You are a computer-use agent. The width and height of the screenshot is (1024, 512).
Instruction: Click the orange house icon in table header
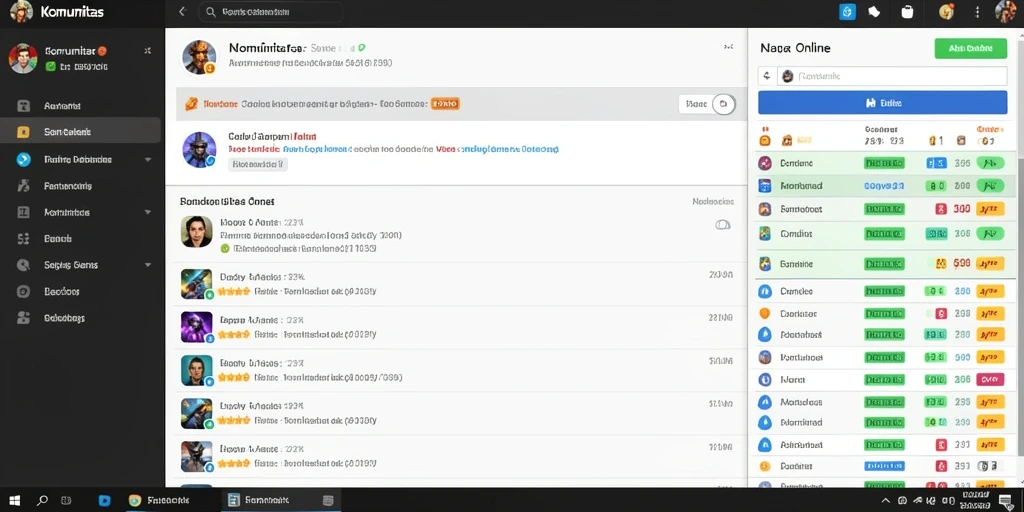[787, 140]
